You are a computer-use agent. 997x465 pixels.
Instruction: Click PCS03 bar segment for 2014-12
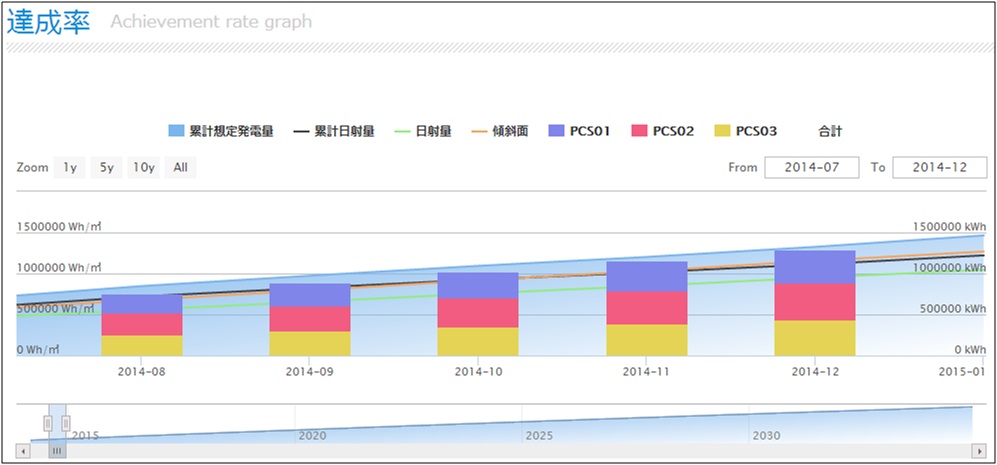coord(815,338)
